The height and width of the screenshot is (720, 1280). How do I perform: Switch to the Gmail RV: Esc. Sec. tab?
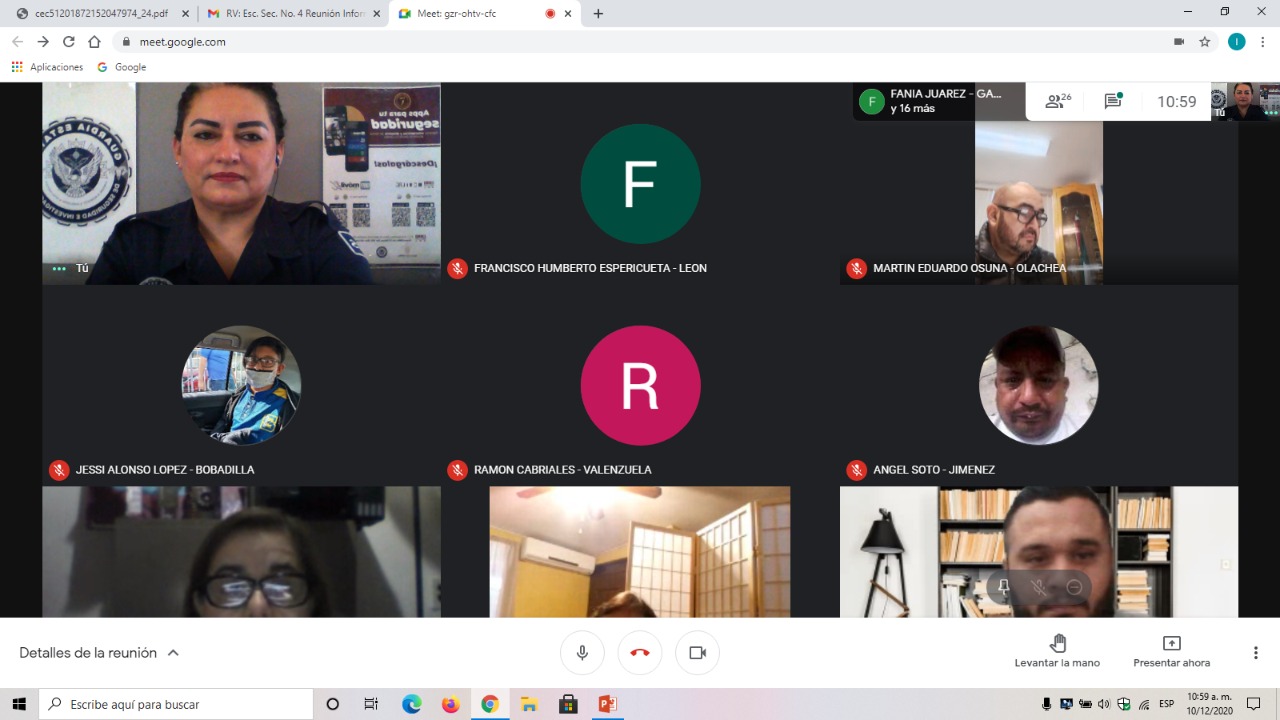(x=290, y=14)
